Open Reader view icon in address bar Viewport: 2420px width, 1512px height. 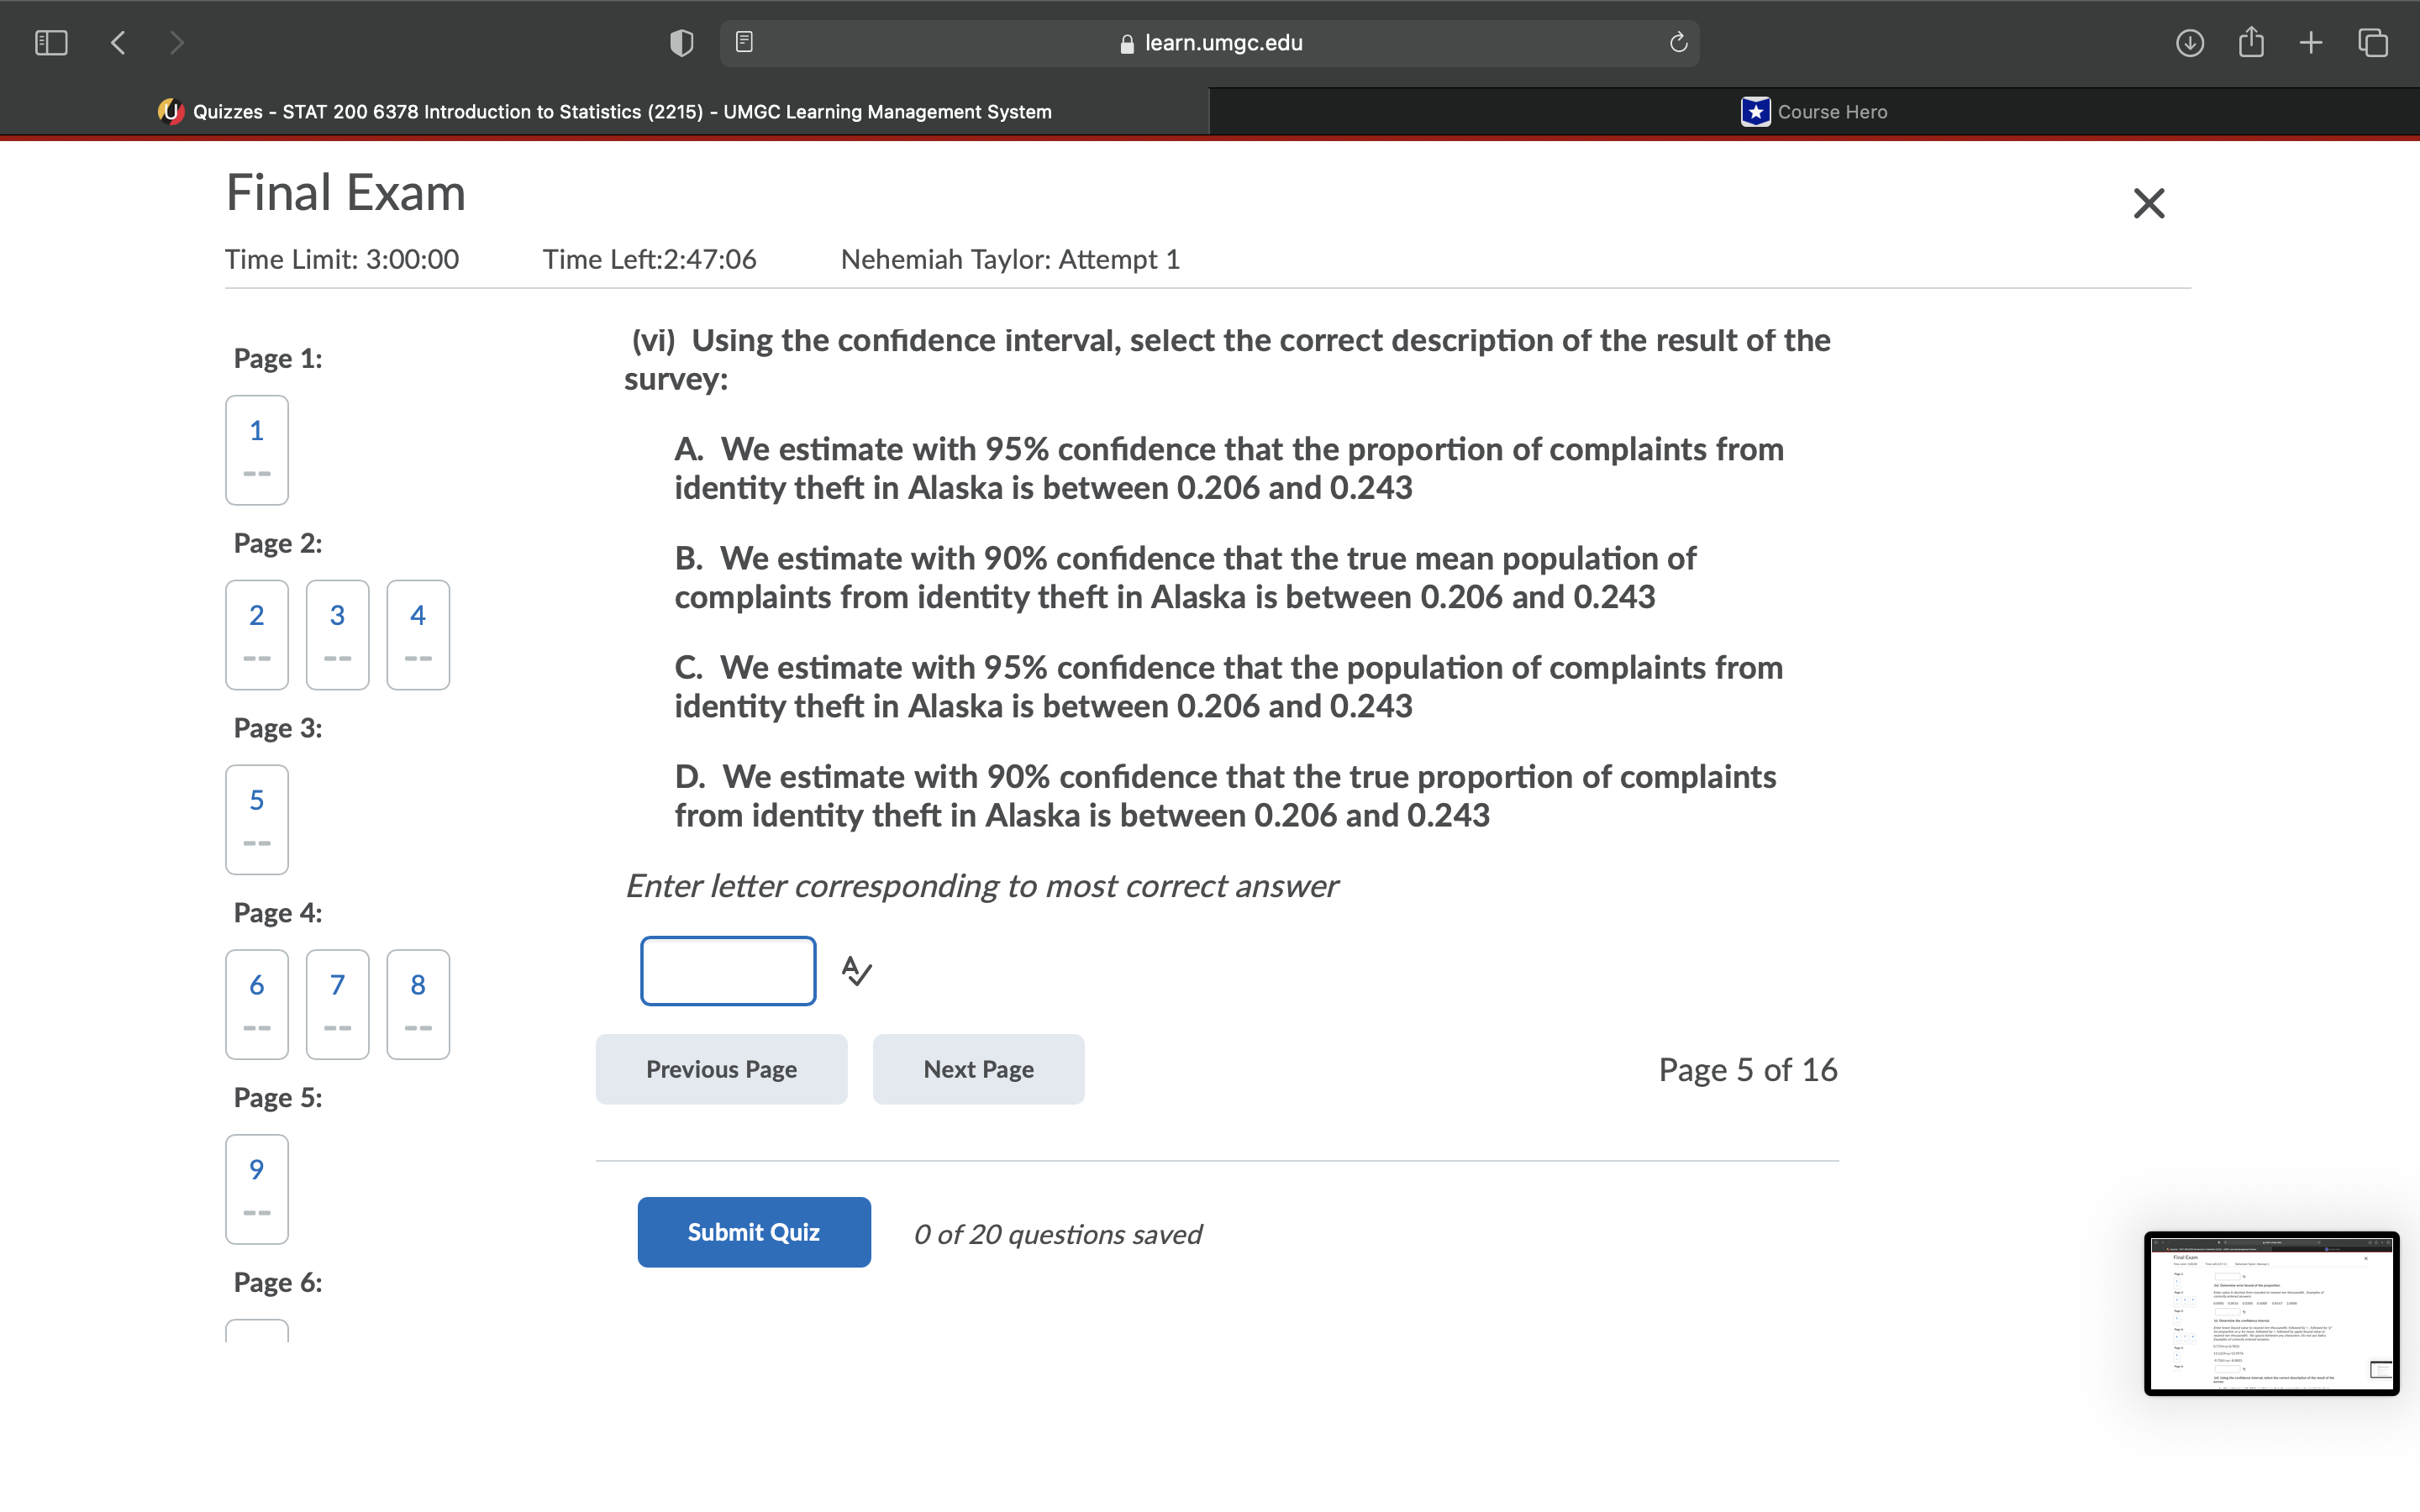744,42
